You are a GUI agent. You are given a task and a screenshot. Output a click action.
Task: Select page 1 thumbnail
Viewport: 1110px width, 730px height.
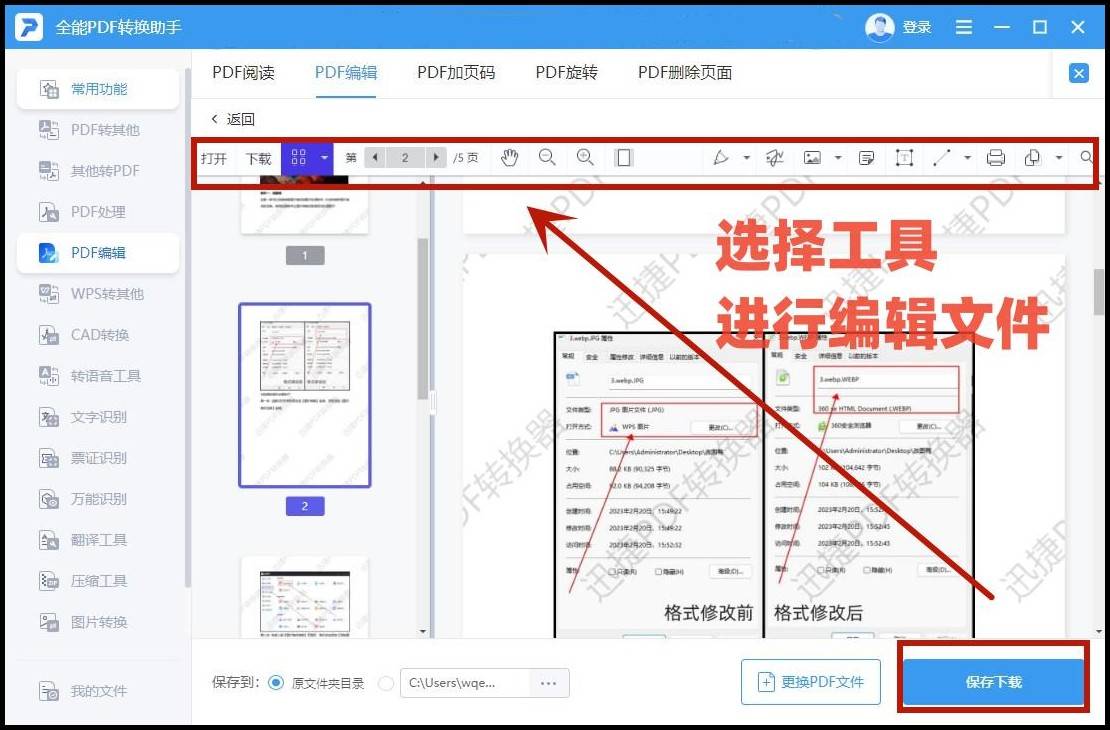(304, 205)
